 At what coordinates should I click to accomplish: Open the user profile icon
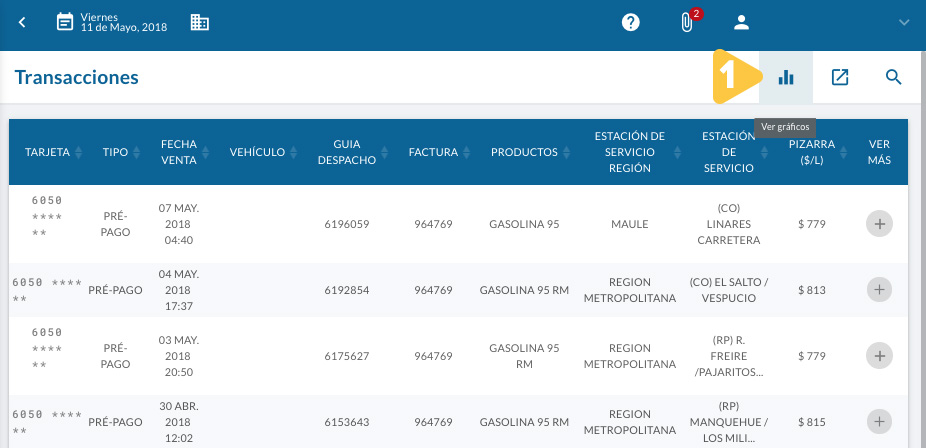point(741,22)
